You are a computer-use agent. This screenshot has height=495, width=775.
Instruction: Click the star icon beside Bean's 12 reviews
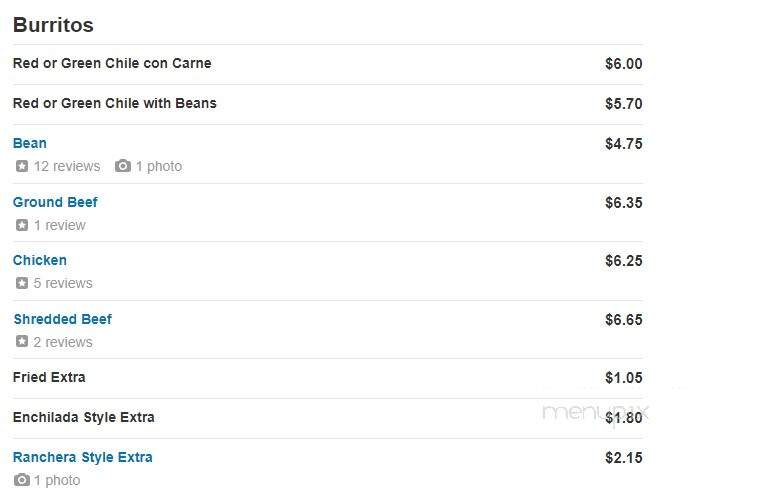pyautogui.click(x=22, y=166)
